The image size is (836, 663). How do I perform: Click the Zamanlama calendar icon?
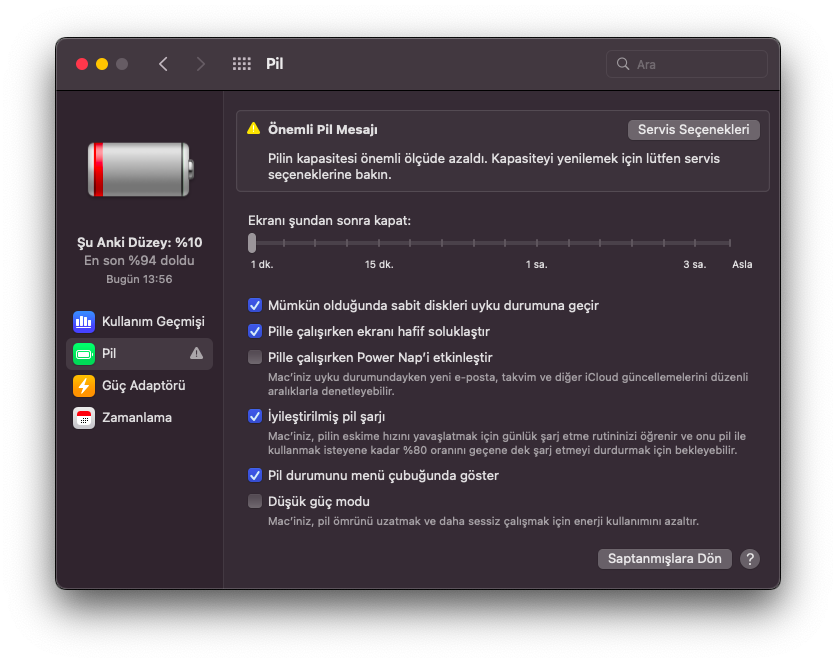pyautogui.click(x=84, y=418)
